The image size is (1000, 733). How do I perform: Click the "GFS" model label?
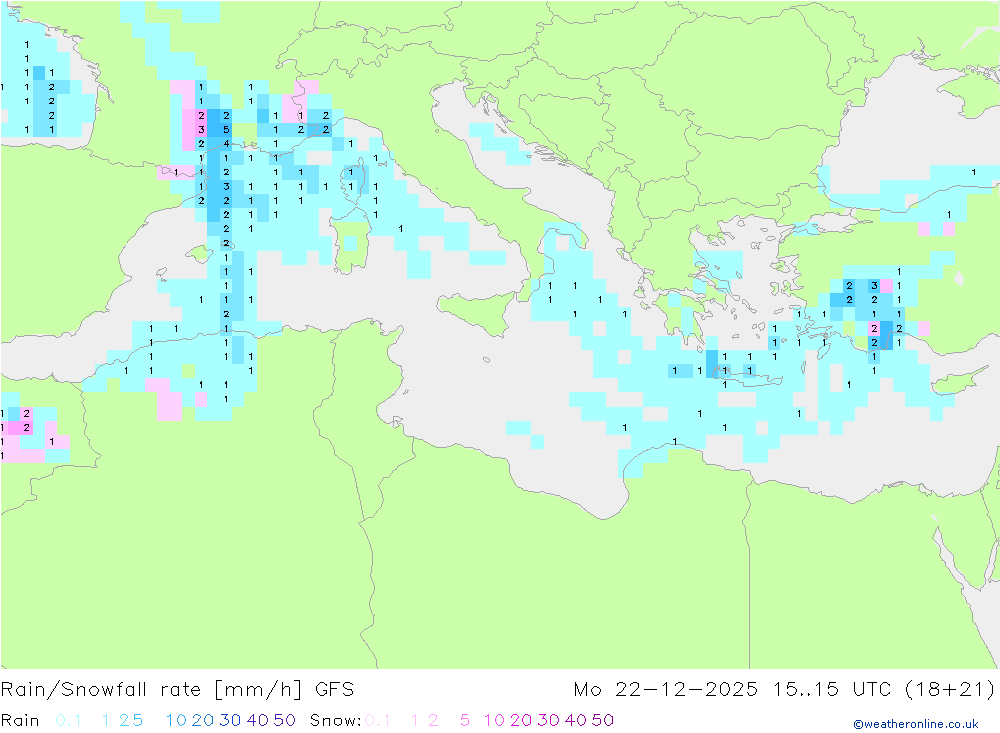334,690
